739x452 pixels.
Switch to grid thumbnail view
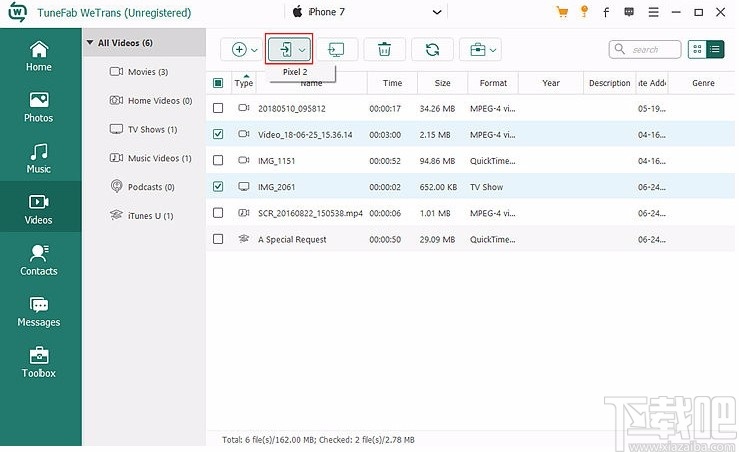point(697,49)
